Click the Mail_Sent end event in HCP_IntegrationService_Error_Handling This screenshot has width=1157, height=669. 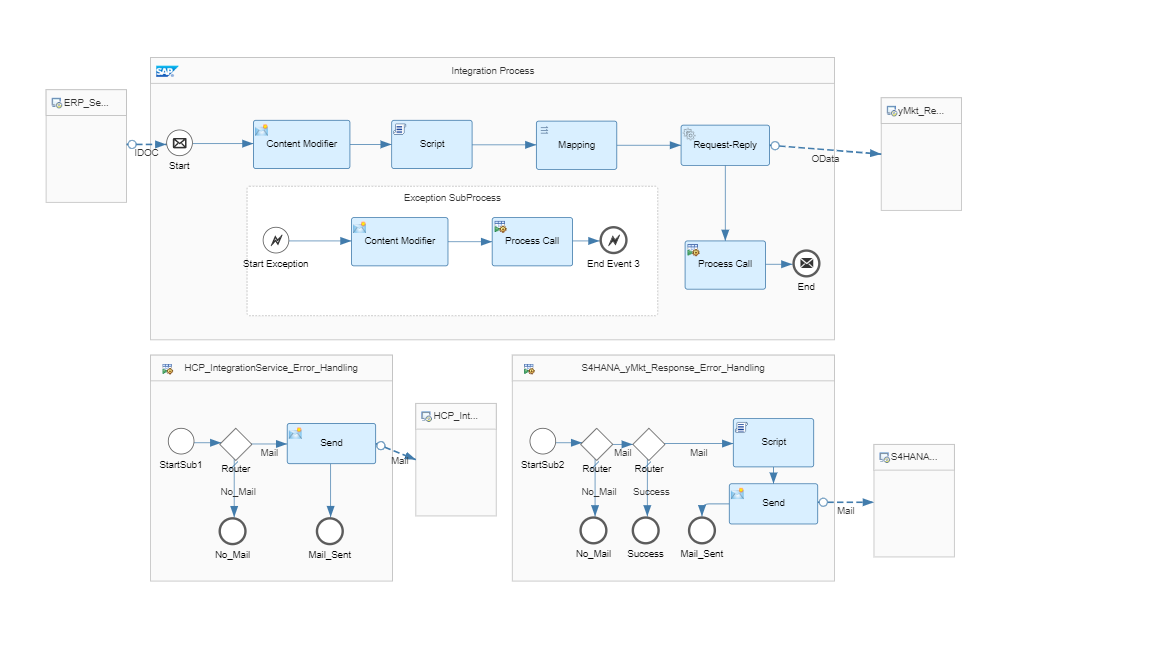click(x=330, y=531)
